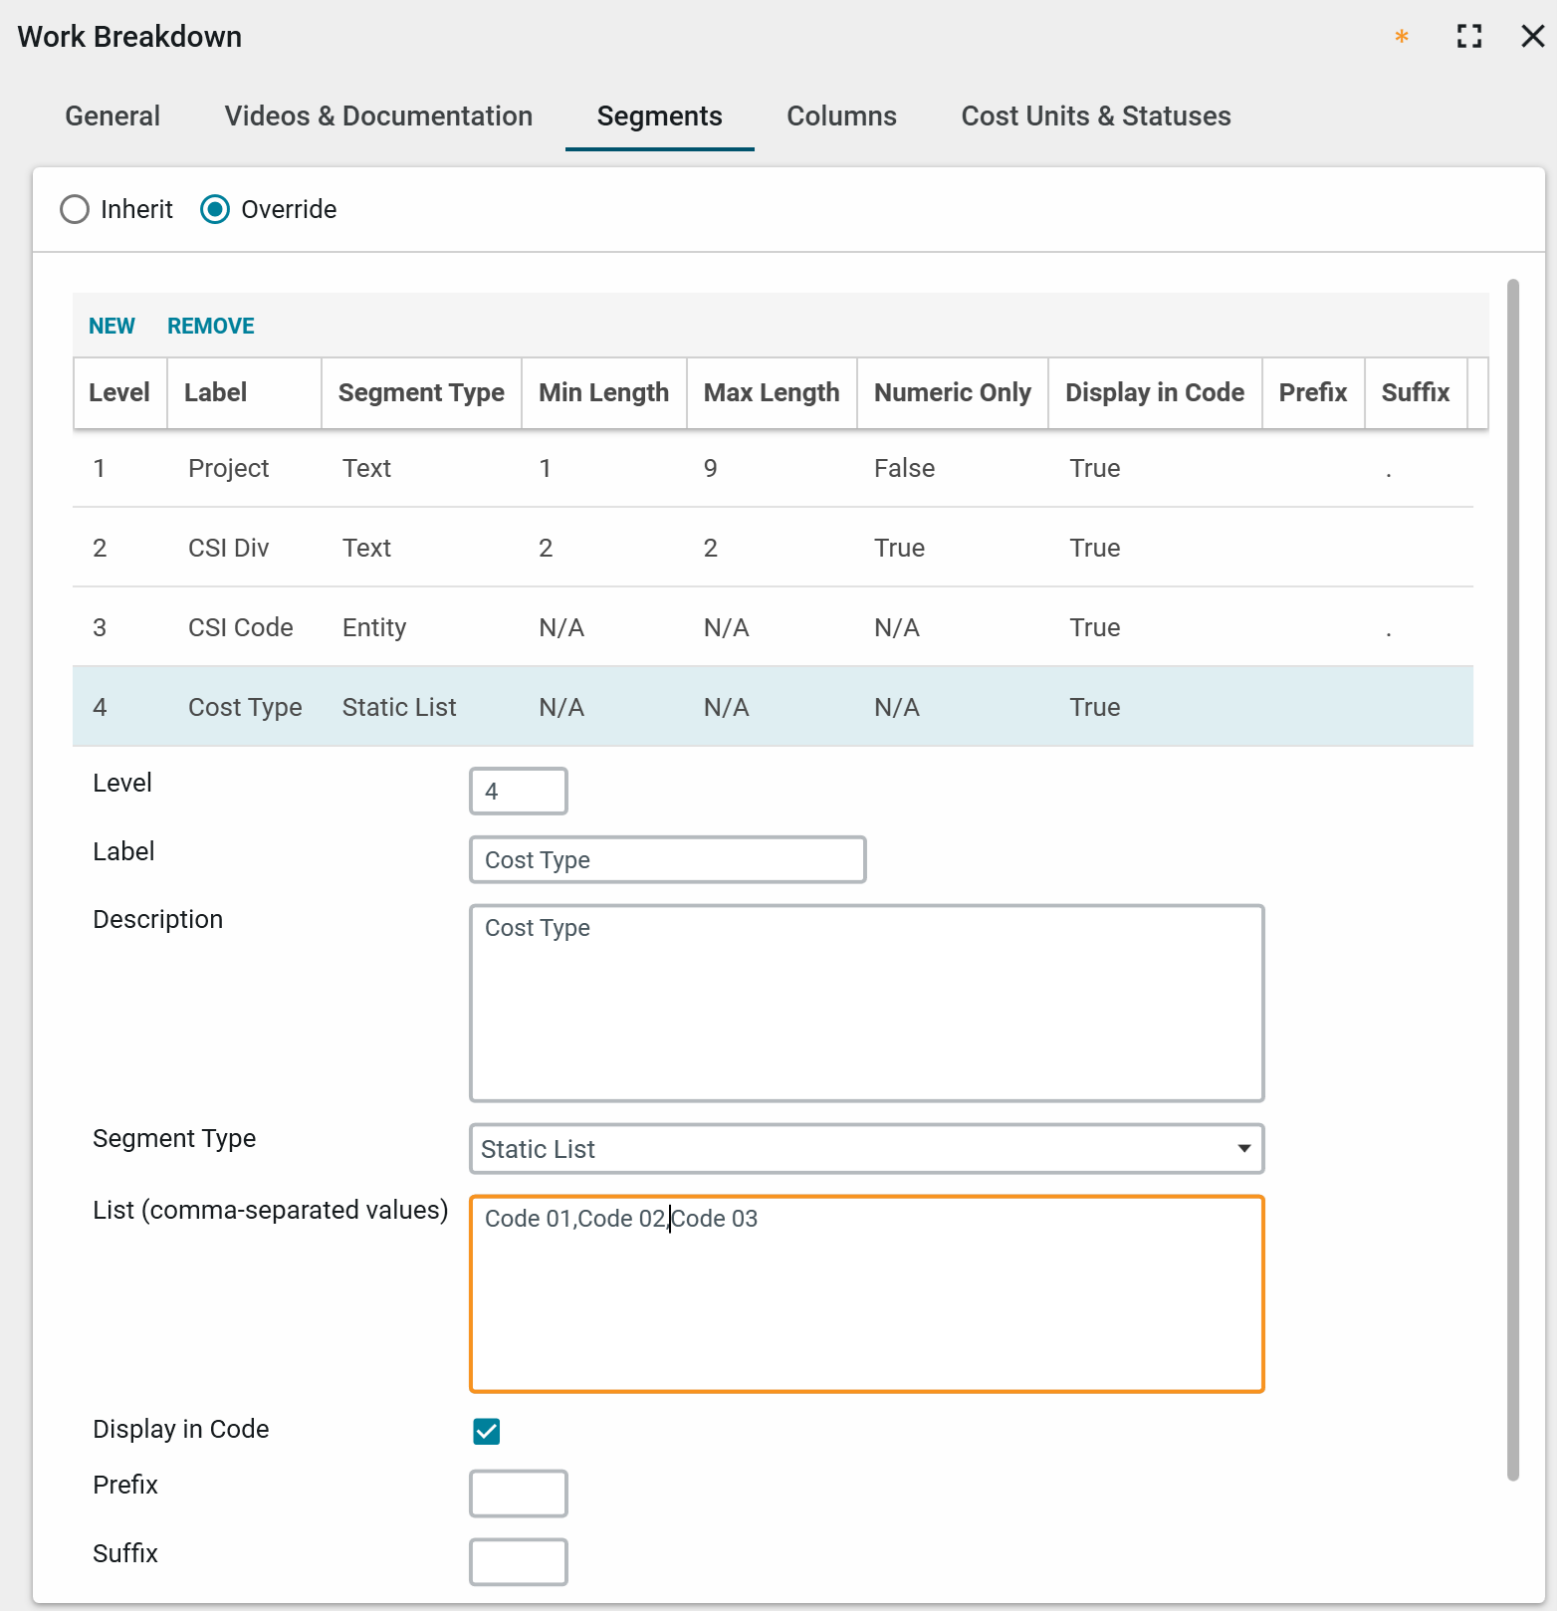
Task: Select the Inherit radio button
Action: [x=75, y=209]
